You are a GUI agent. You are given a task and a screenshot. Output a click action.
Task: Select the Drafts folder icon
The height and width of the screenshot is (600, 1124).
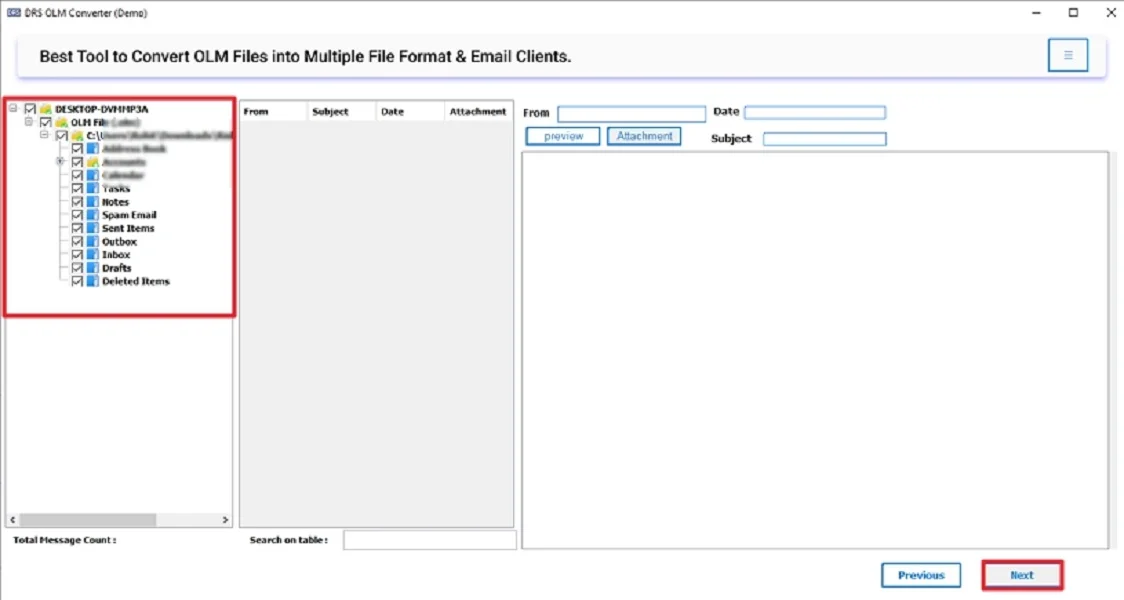click(92, 268)
